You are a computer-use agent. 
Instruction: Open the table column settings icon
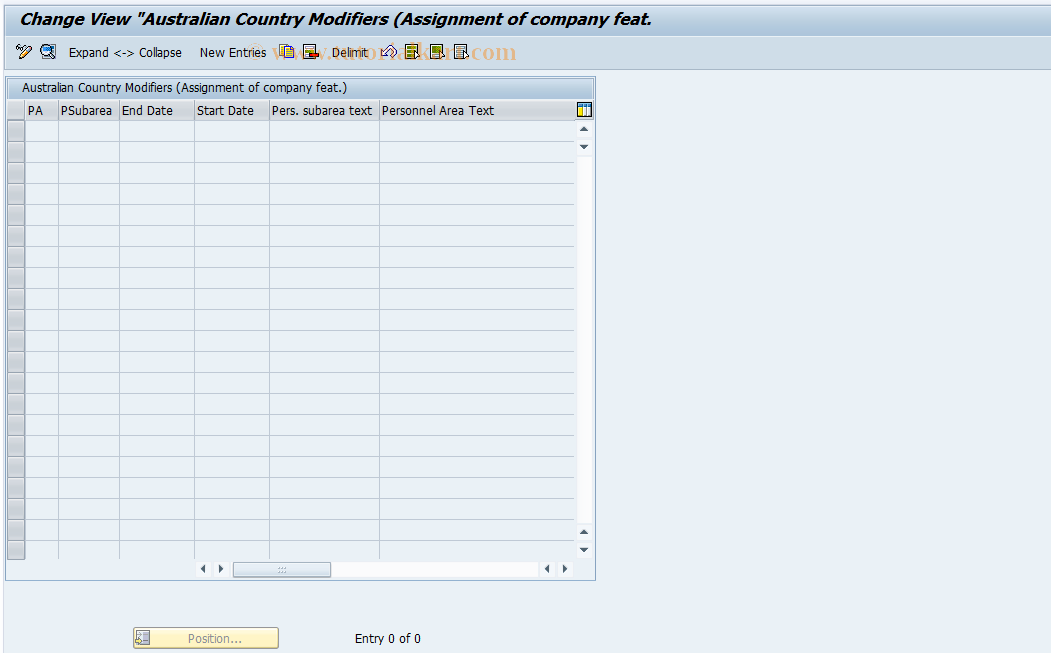(x=584, y=110)
